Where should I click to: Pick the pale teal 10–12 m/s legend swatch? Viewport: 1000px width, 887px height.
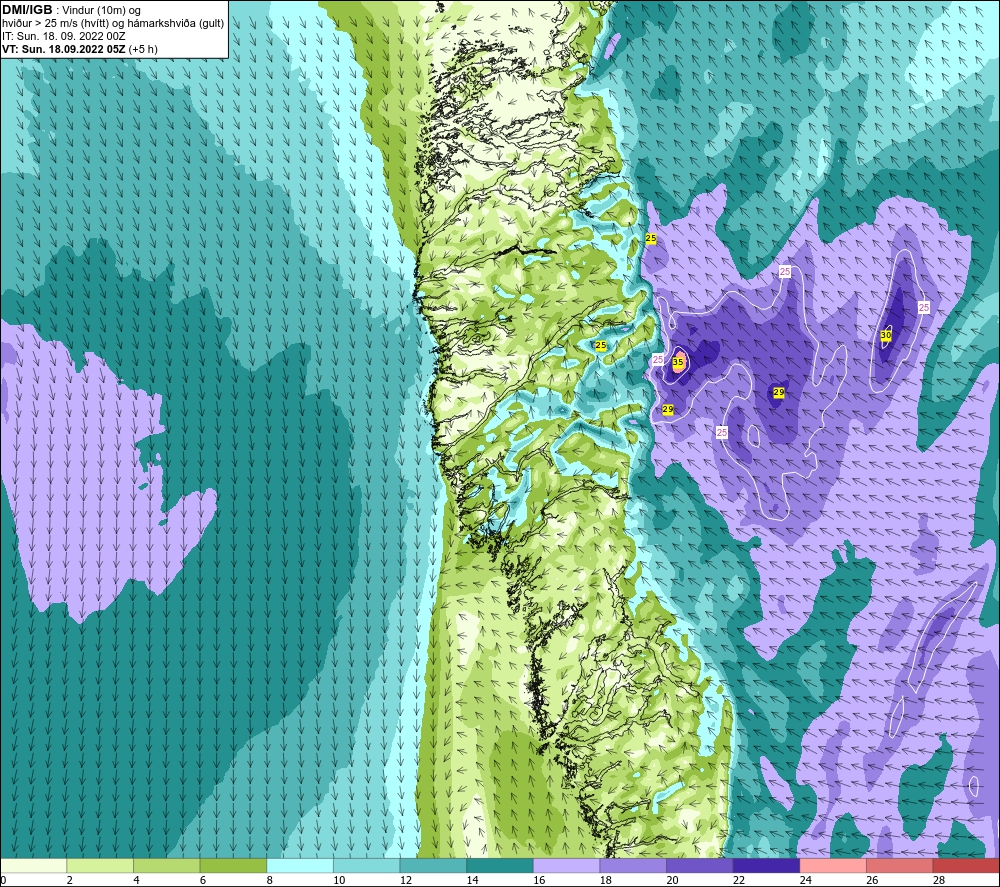[367, 865]
